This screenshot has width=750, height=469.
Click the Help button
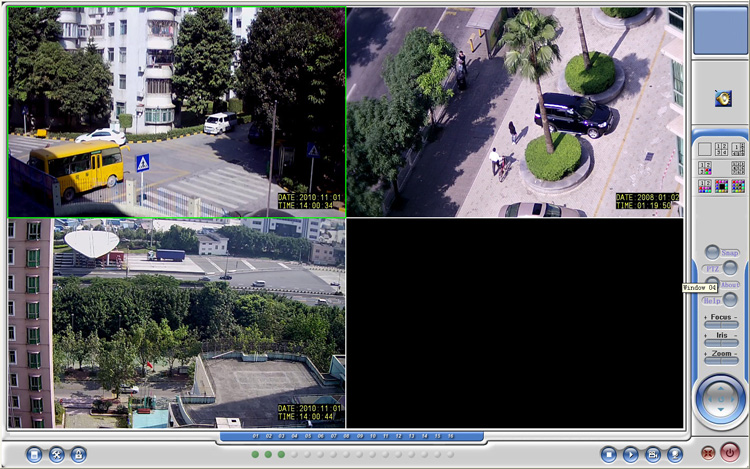[711, 300]
